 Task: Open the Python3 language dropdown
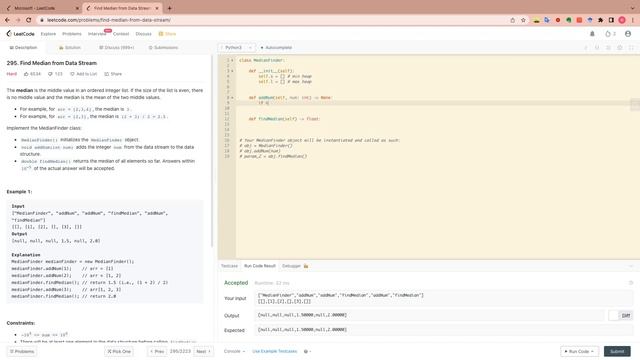(x=238, y=47)
